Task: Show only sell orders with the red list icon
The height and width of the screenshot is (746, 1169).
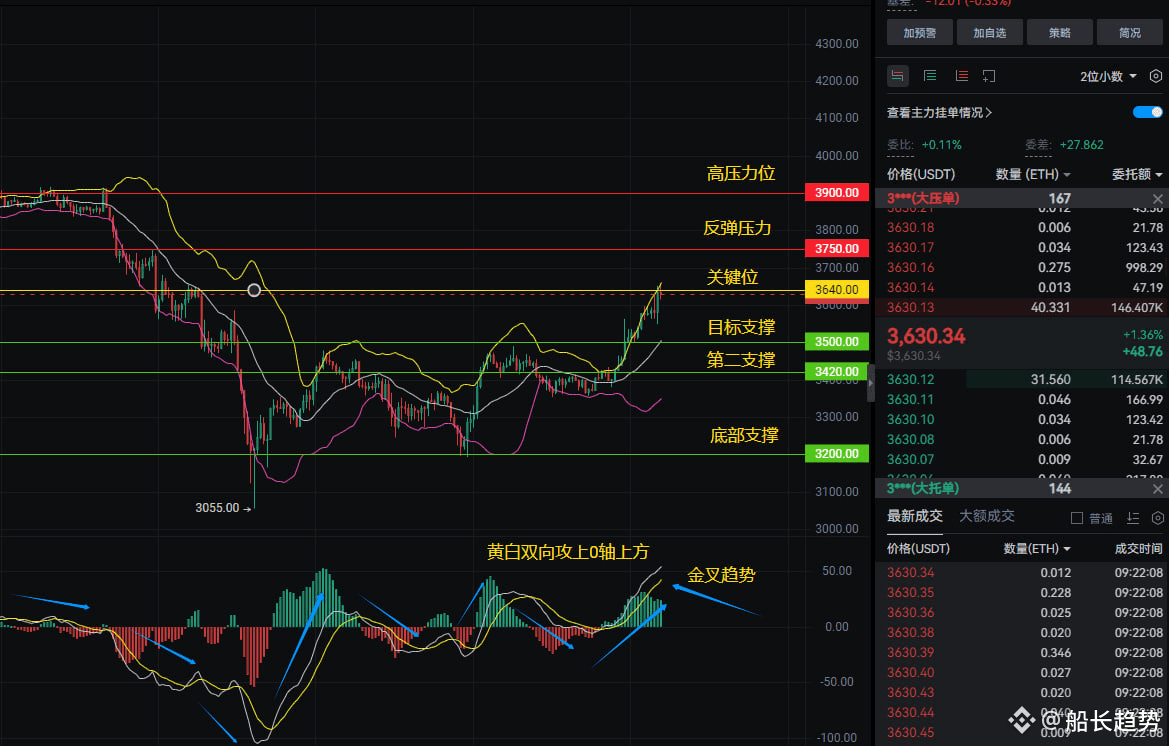Action: (x=962, y=76)
